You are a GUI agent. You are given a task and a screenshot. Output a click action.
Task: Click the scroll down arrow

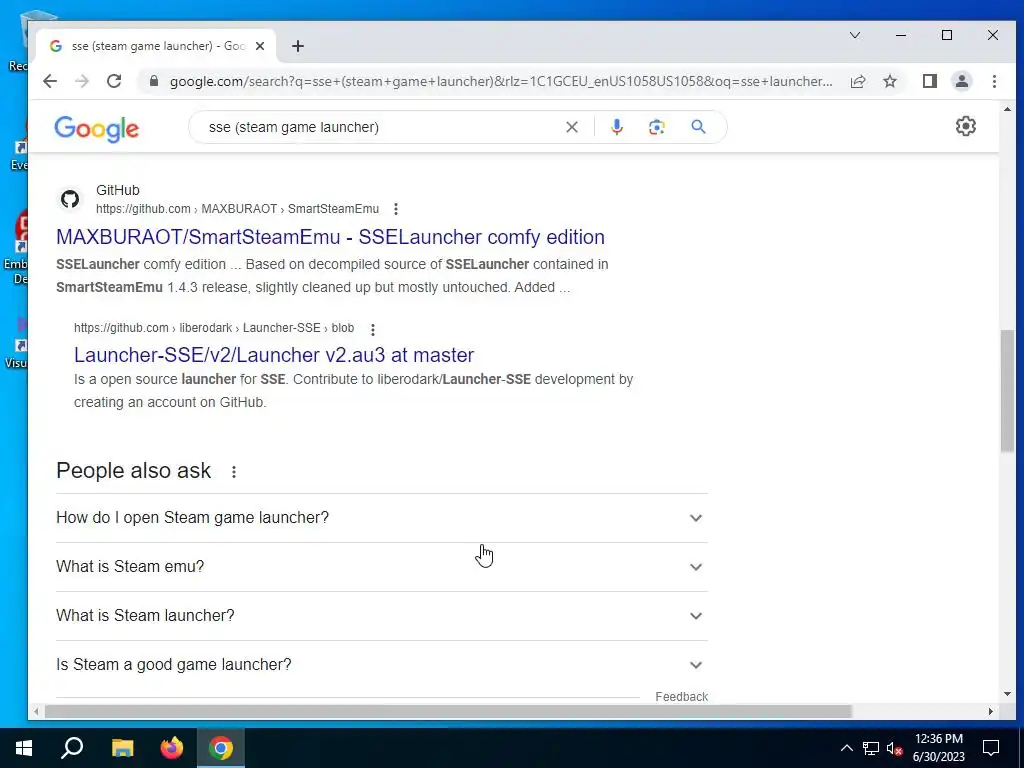[1007, 694]
